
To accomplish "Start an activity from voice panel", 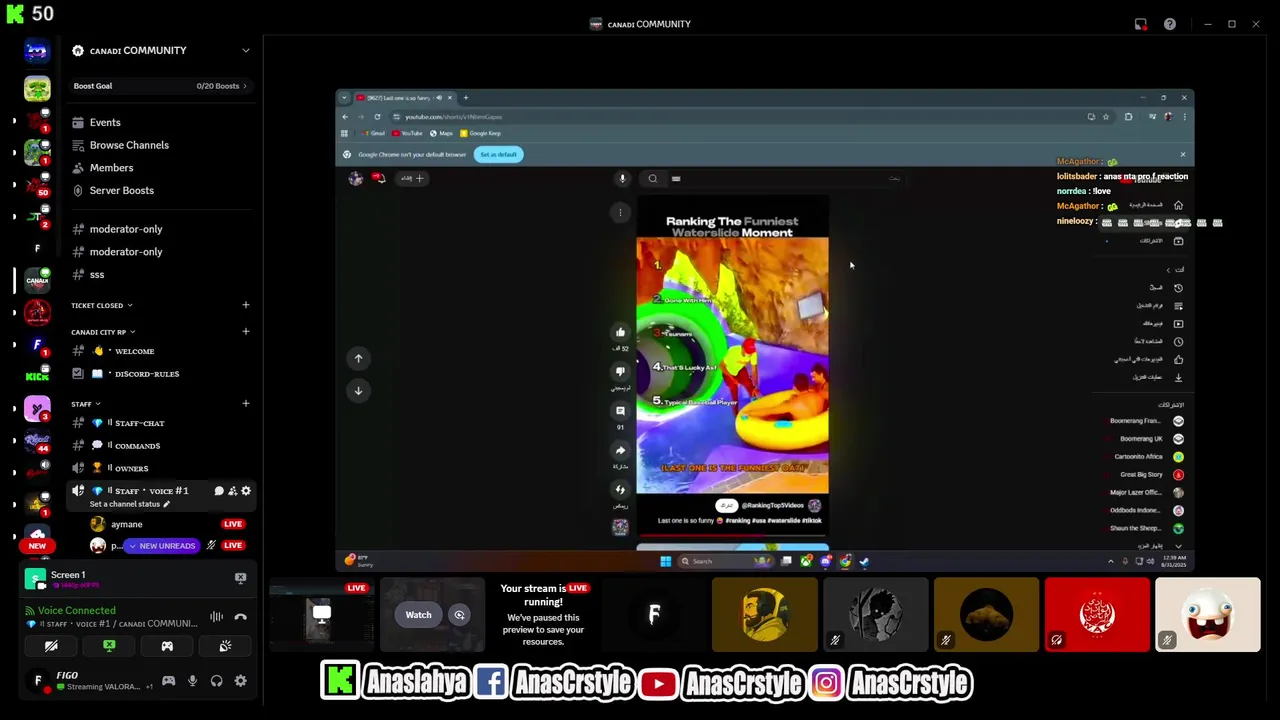I will (x=167, y=646).
